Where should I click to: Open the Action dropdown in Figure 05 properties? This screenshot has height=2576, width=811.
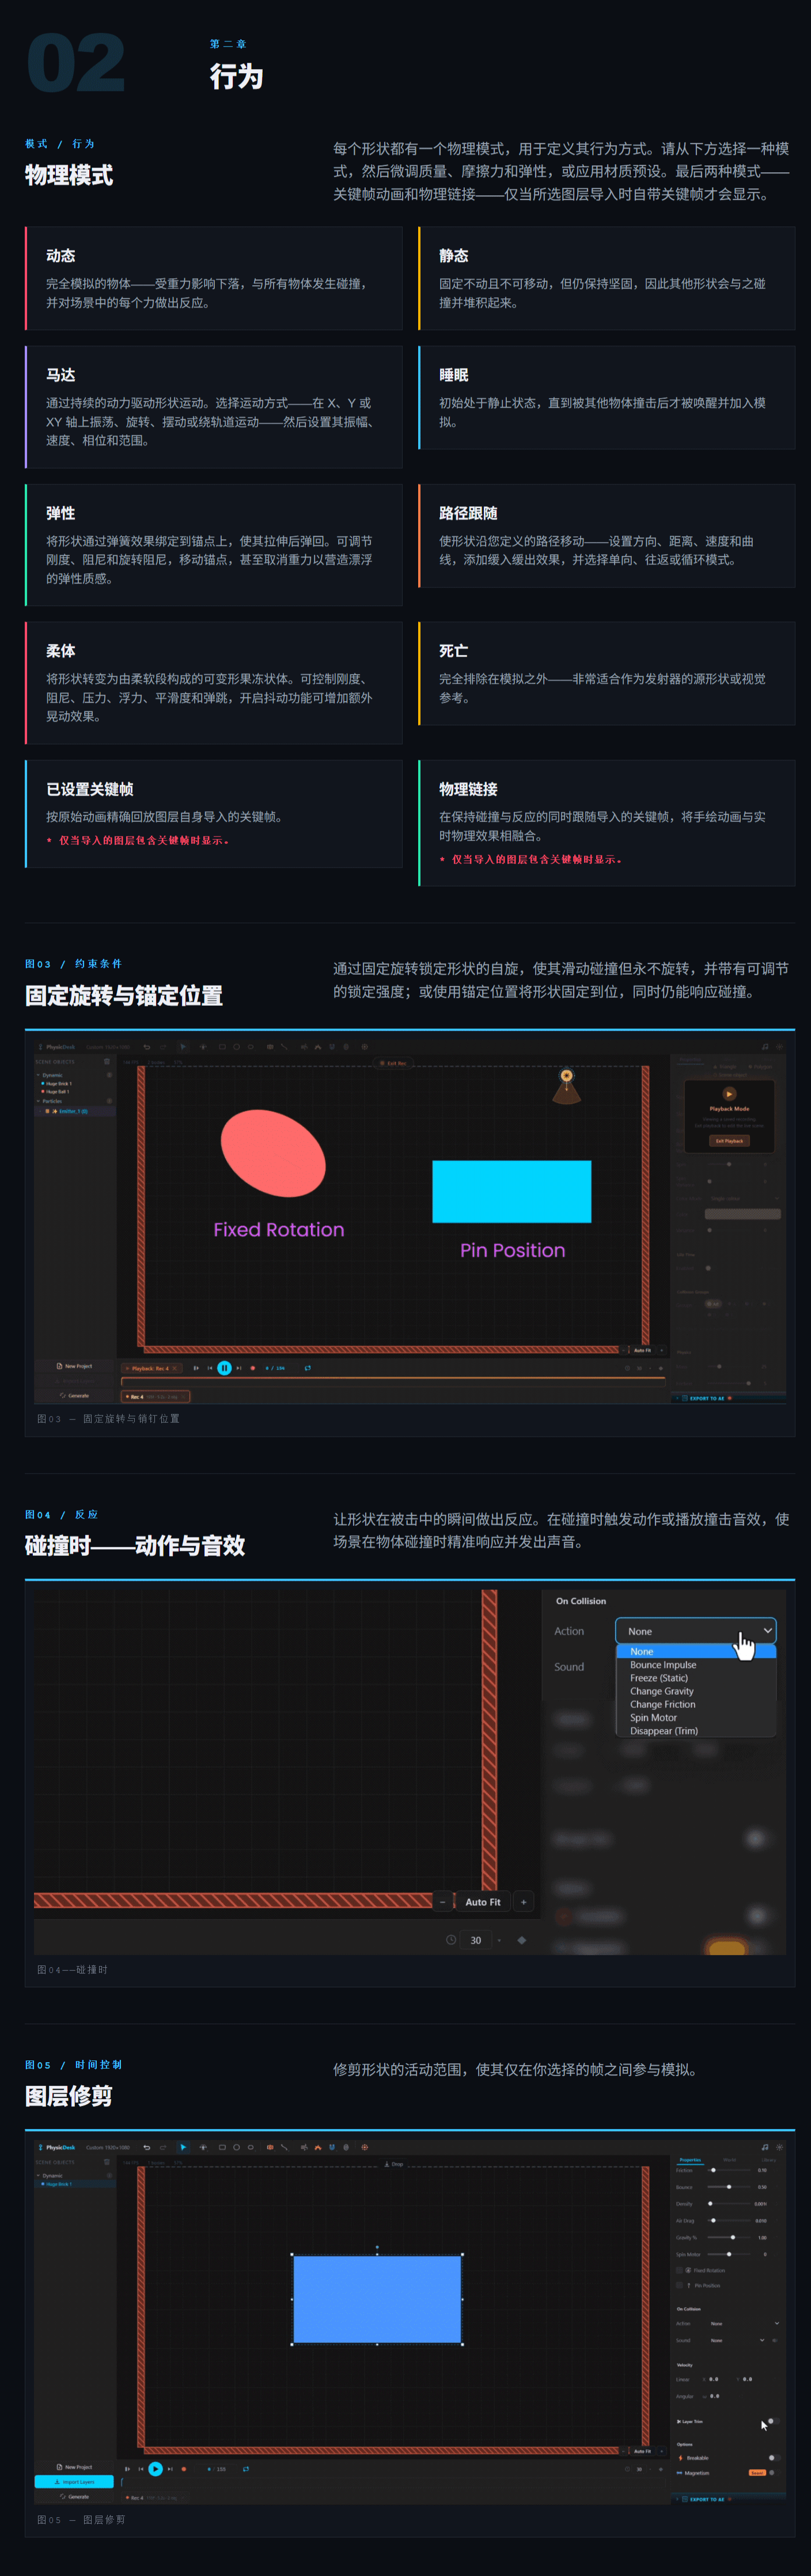(x=744, y=2323)
